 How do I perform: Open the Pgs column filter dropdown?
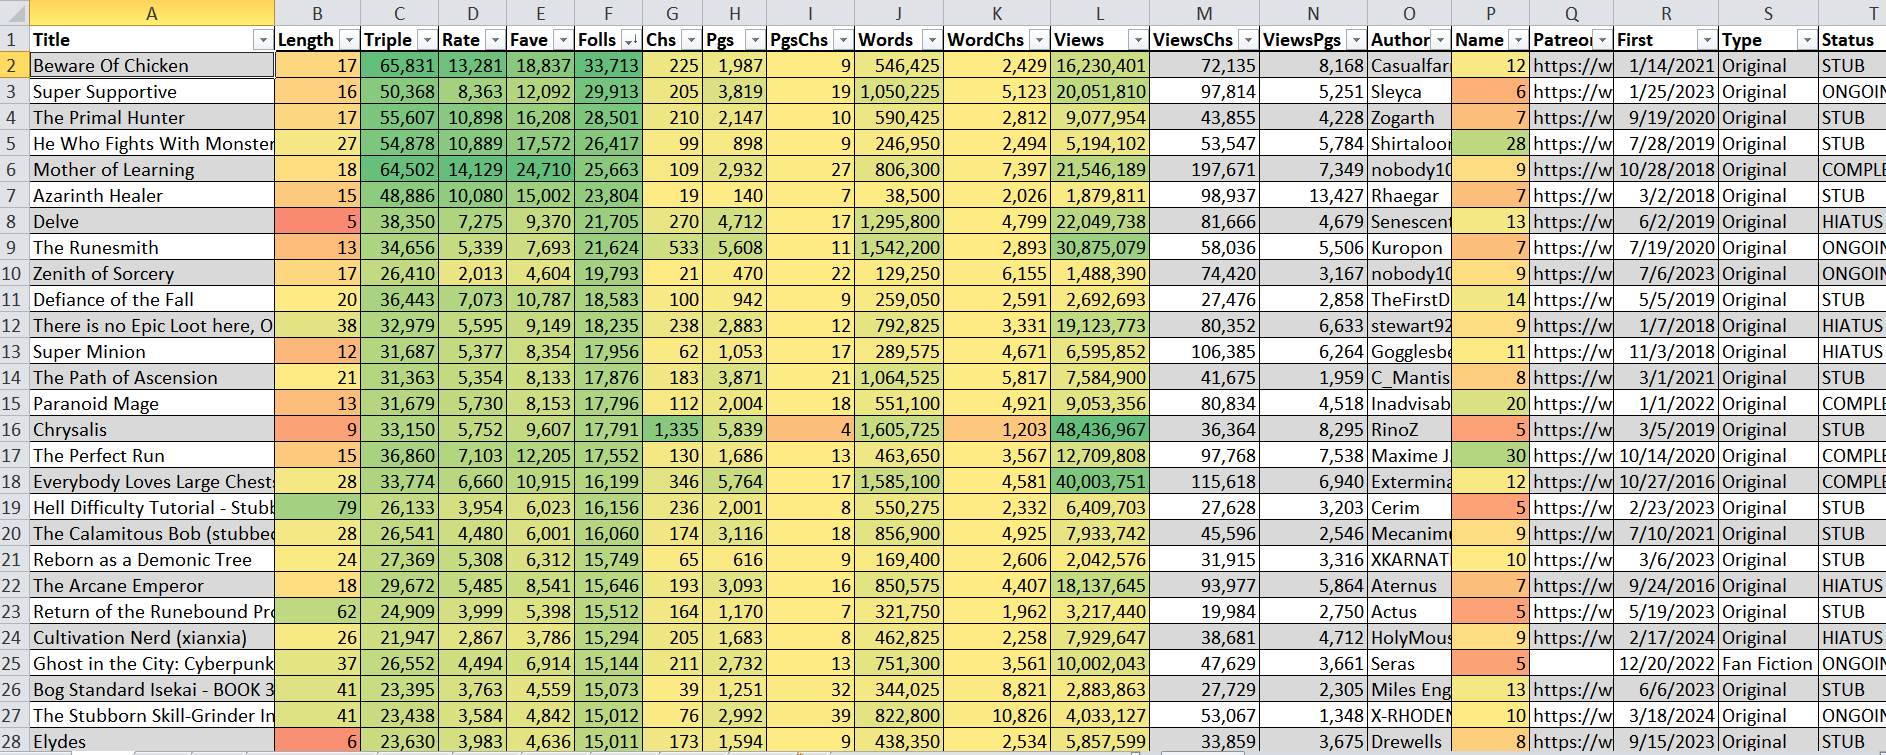[x=755, y=40]
